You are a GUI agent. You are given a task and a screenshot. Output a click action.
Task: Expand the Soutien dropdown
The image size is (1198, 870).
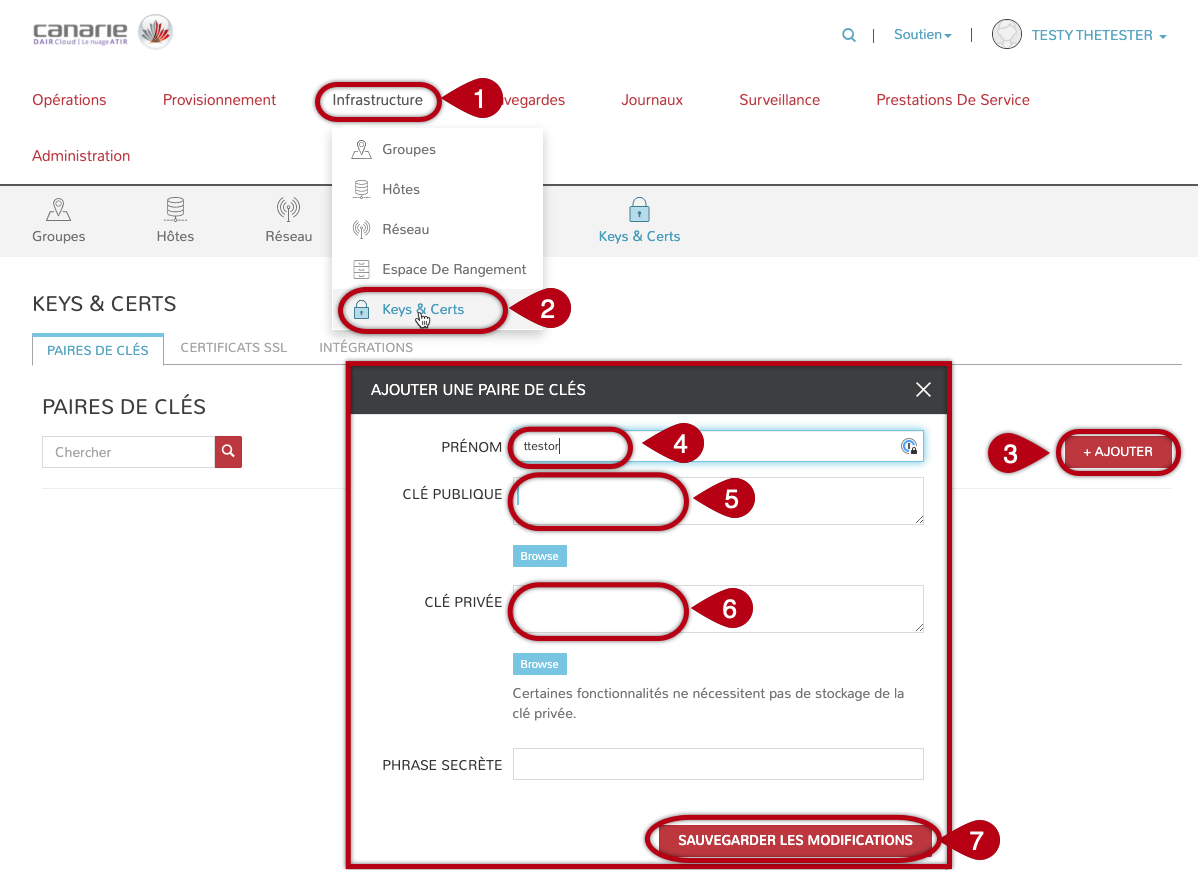click(x=922, y=35)
